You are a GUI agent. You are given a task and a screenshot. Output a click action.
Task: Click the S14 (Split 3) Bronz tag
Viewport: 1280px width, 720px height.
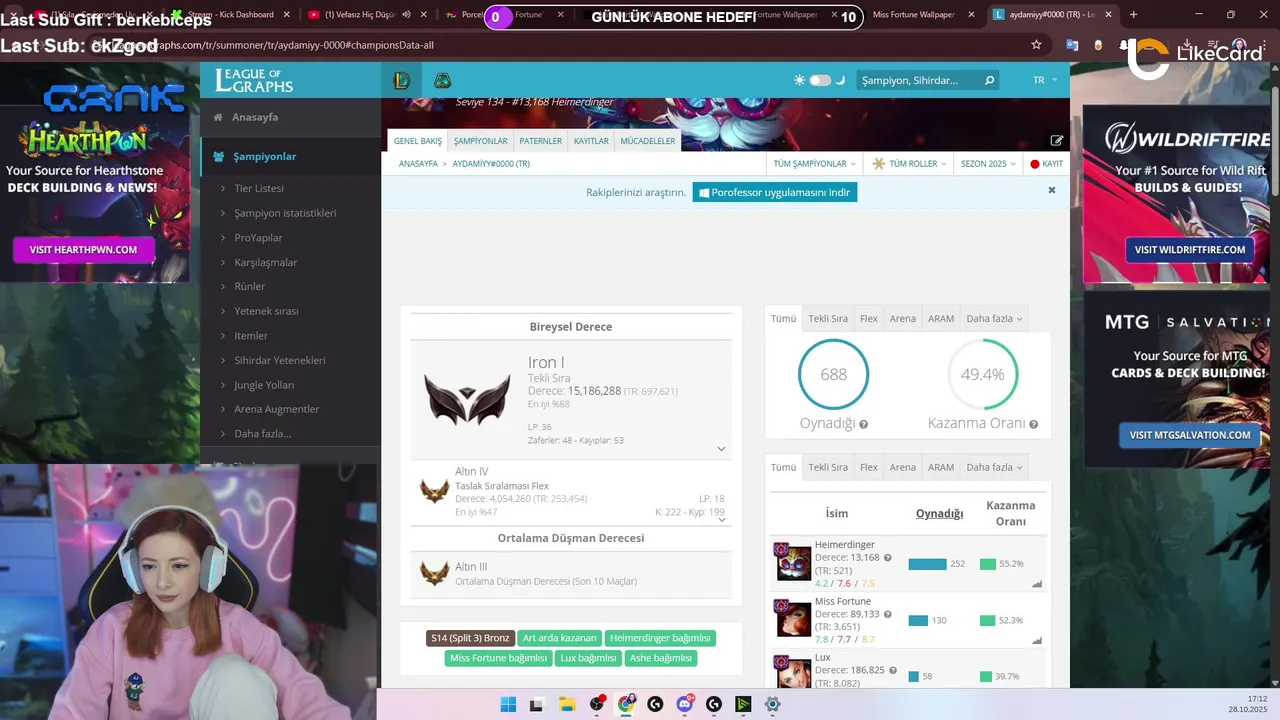pyautogui.click(x=470, y=638)
